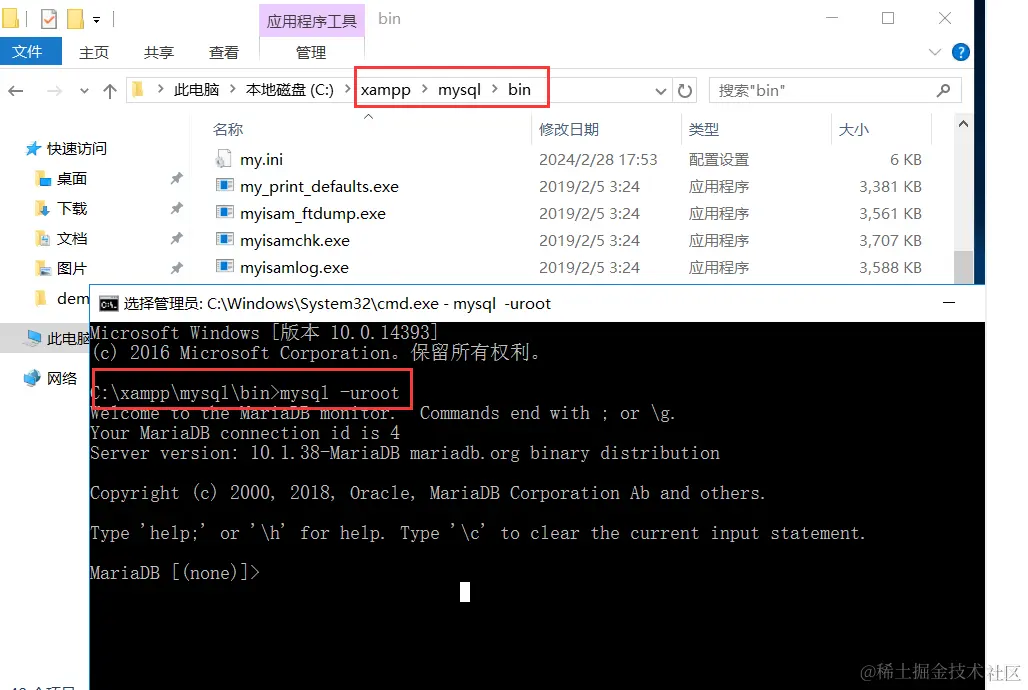Click the properties checkmark quick-access icon
The width and height of the screenshot is (1028, 690).
click(49, 19)
